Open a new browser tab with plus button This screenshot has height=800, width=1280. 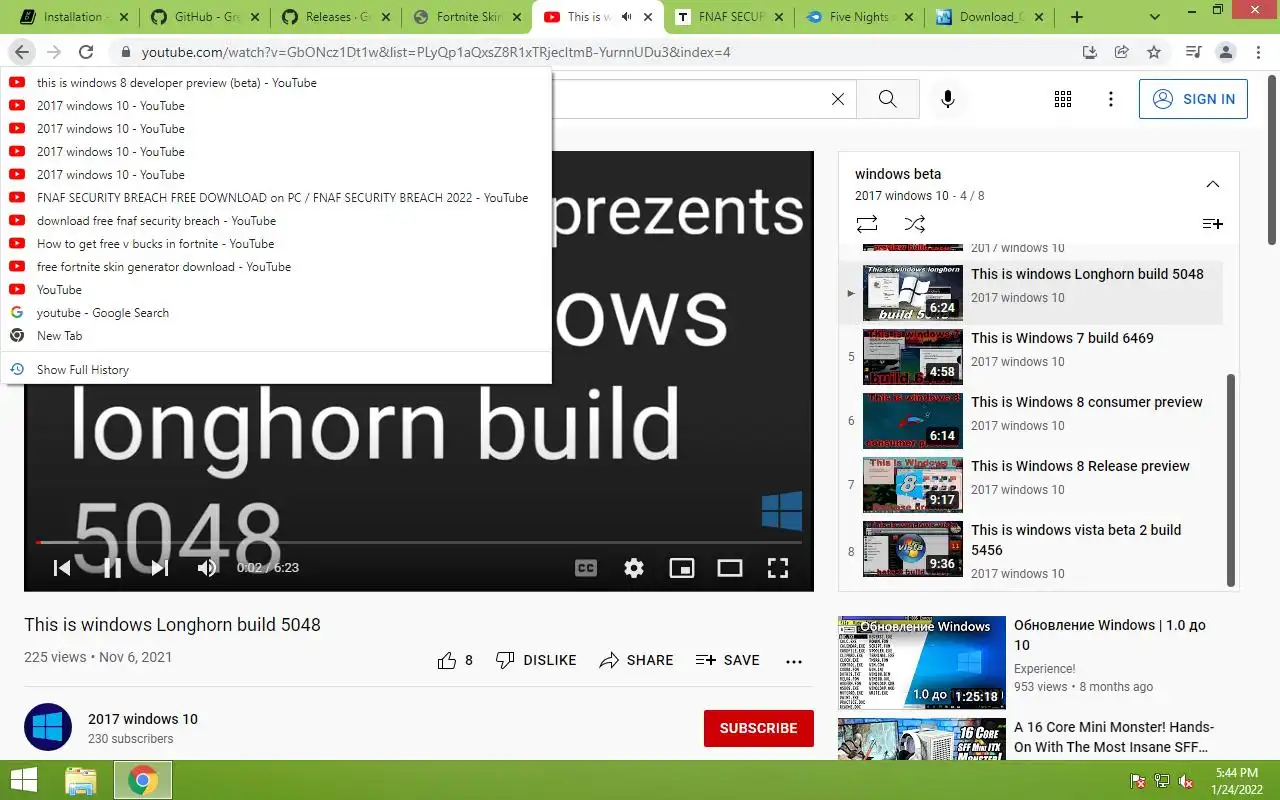pos(1077,17)
